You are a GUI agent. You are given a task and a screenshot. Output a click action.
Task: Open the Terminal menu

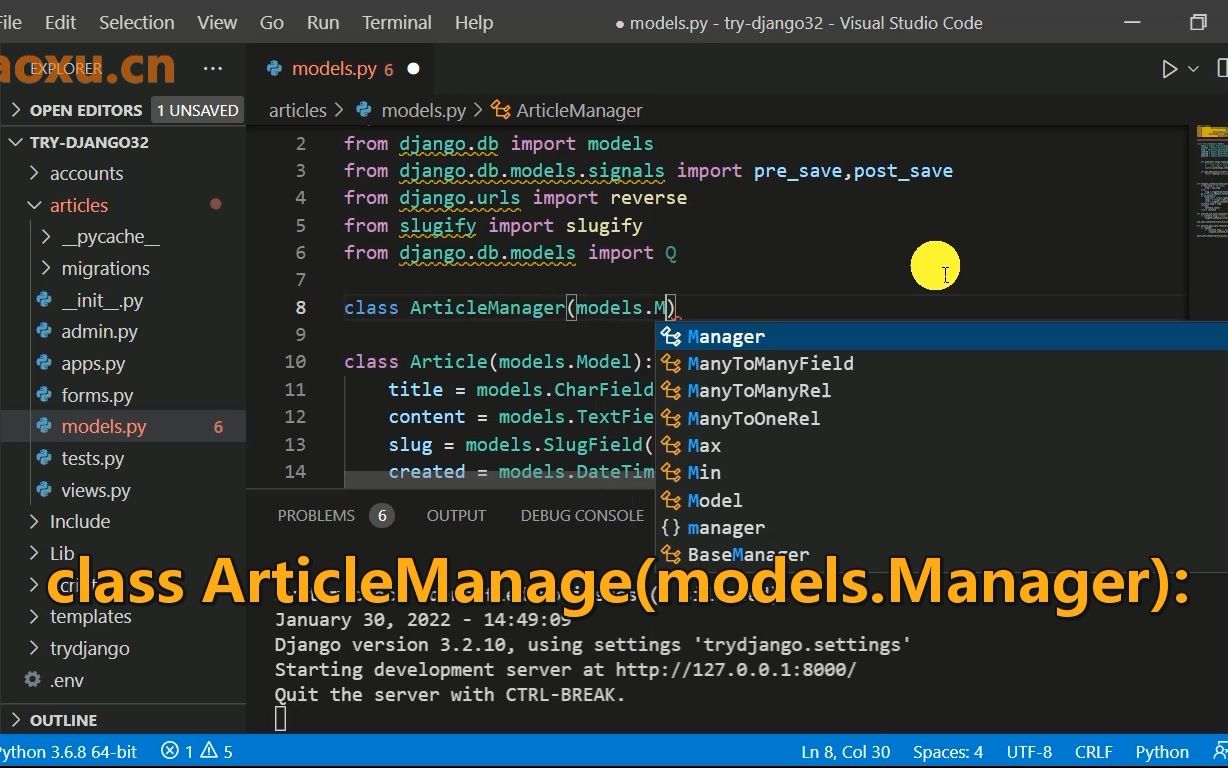pos(395,22)
